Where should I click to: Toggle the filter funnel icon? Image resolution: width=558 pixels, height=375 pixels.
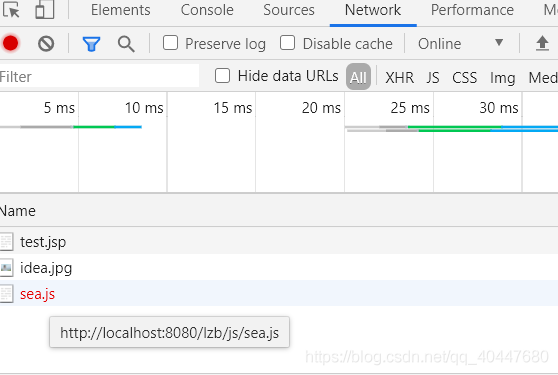[91, 44]
